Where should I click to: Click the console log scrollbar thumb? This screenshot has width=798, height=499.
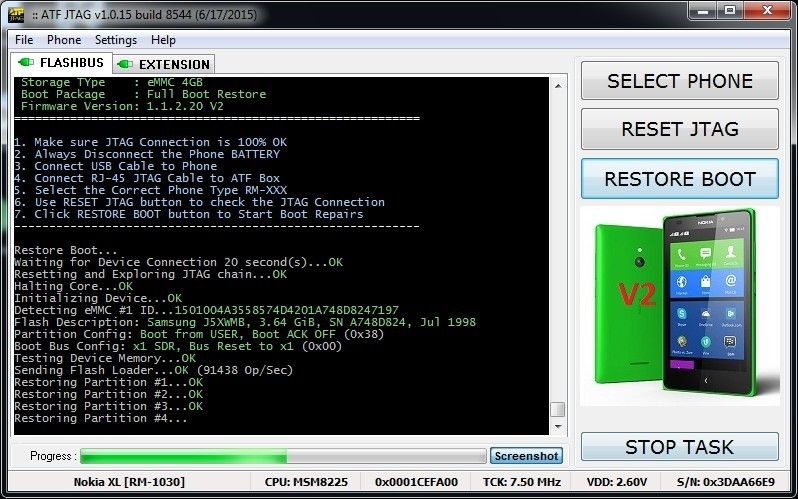557,409
